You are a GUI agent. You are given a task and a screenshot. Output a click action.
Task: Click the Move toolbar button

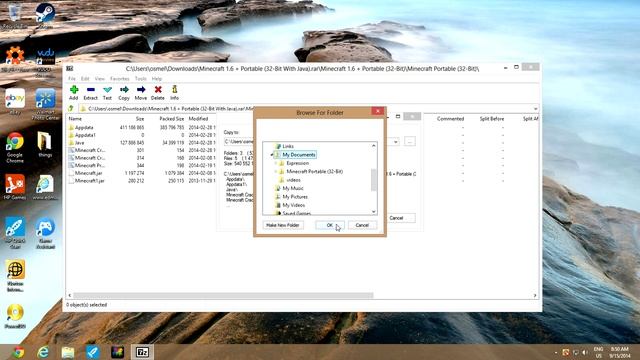141,93
